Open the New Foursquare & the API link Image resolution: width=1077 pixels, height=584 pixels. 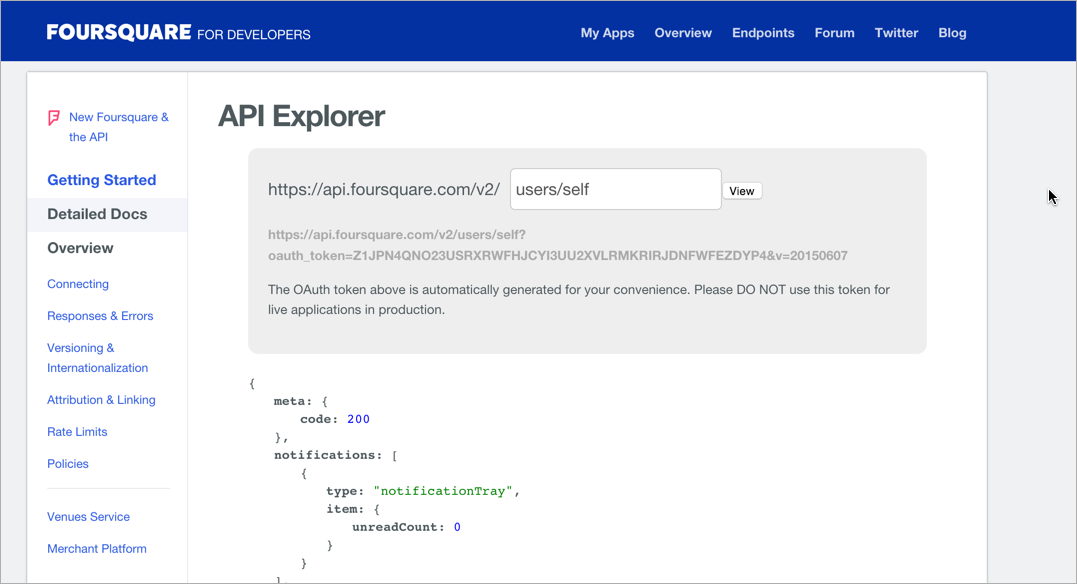[118, 127]
